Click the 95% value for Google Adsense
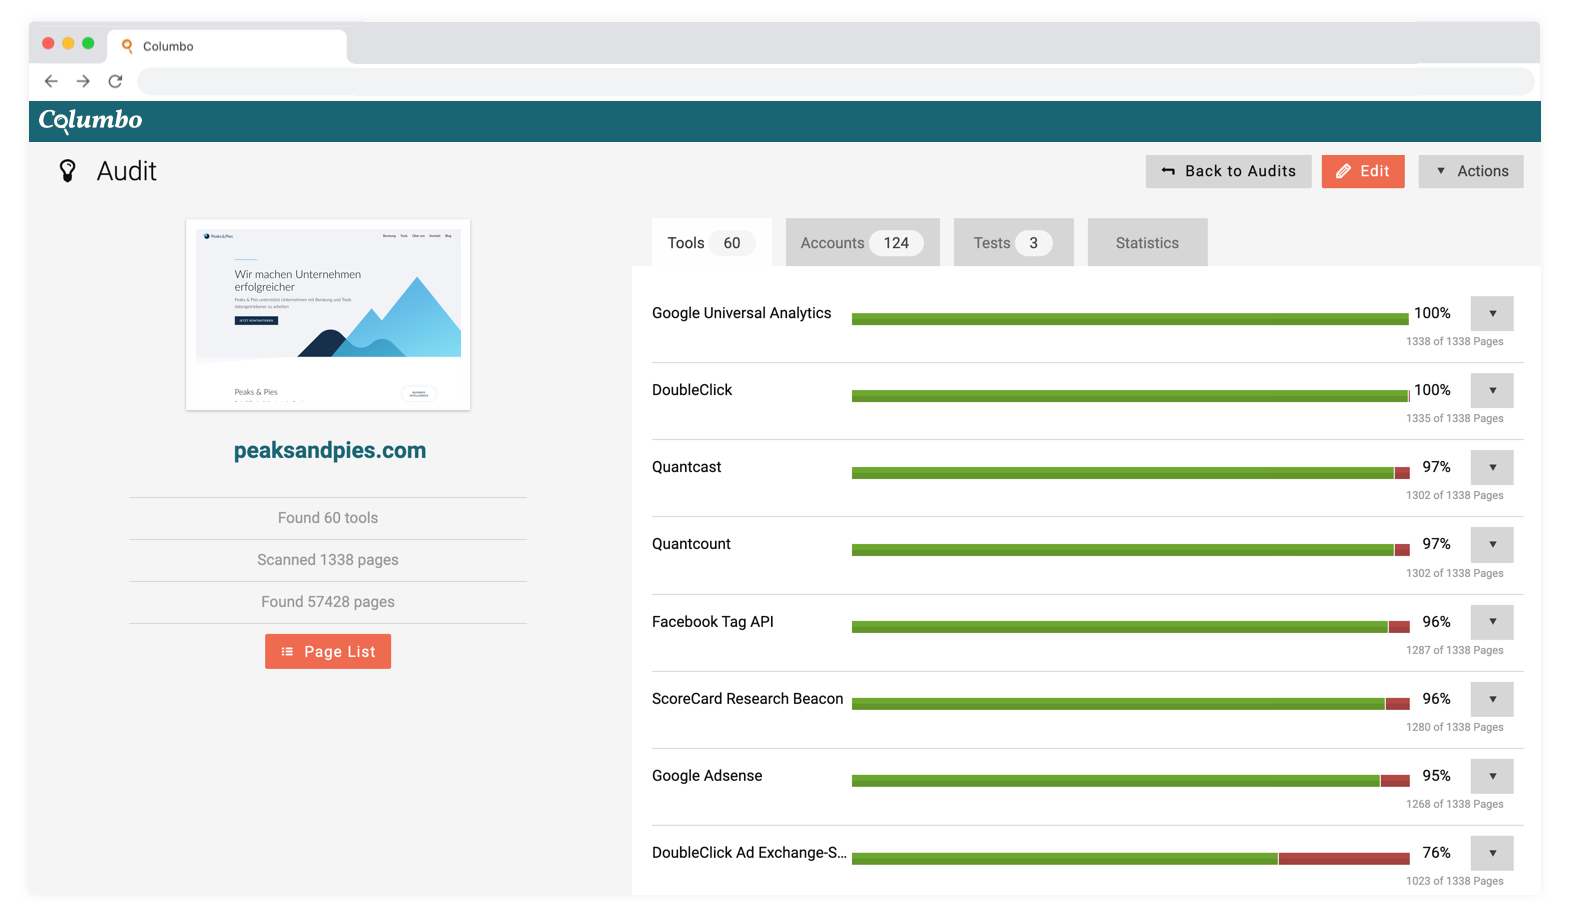The width and height of the screenshot is (1569, 915). point(1436,776)
